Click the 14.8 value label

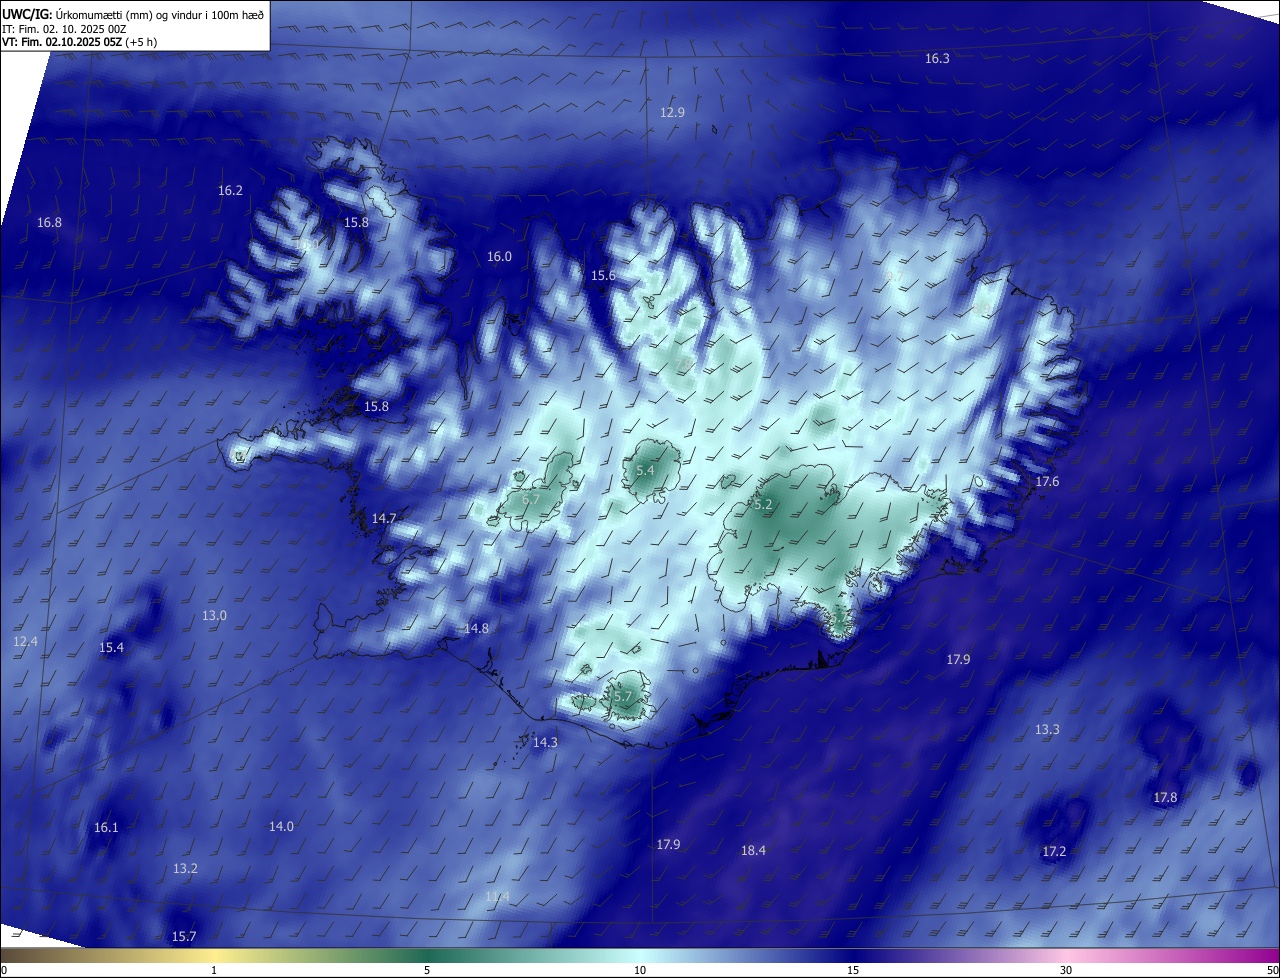pos(476,629)
